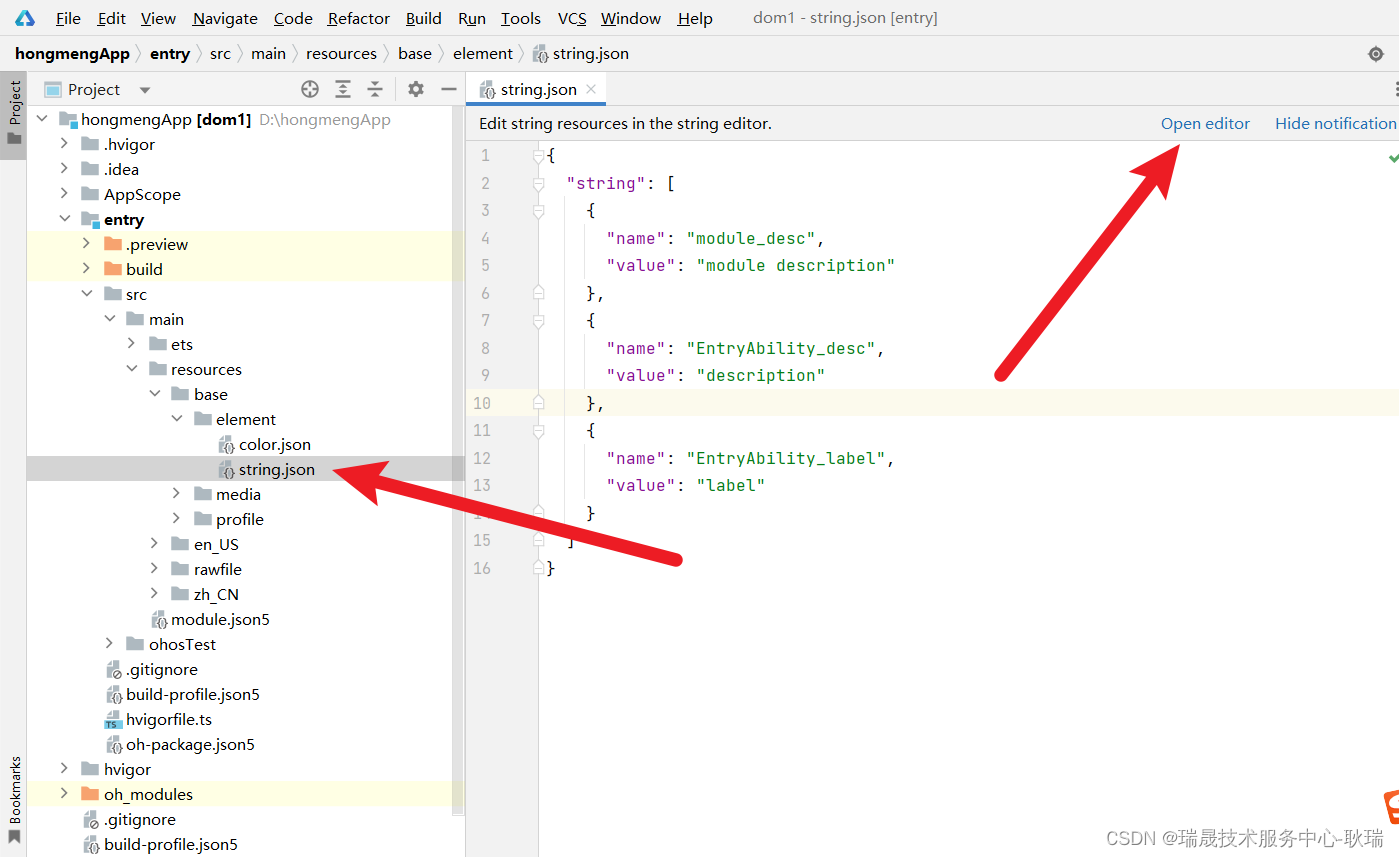The height and width of the screenshot is (857, 1399).
Task: Open the Help menu
Action: click(695, 18)
